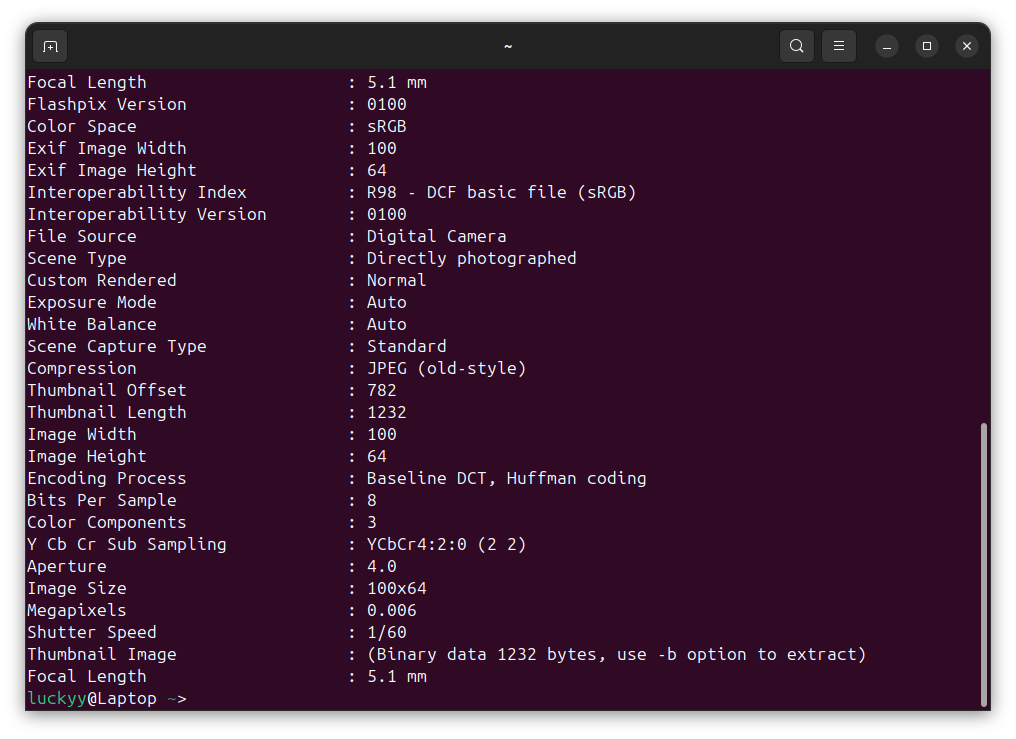1016x739 pixels.
Task: Click the window title showing ~
Action: tap(507, 46)
